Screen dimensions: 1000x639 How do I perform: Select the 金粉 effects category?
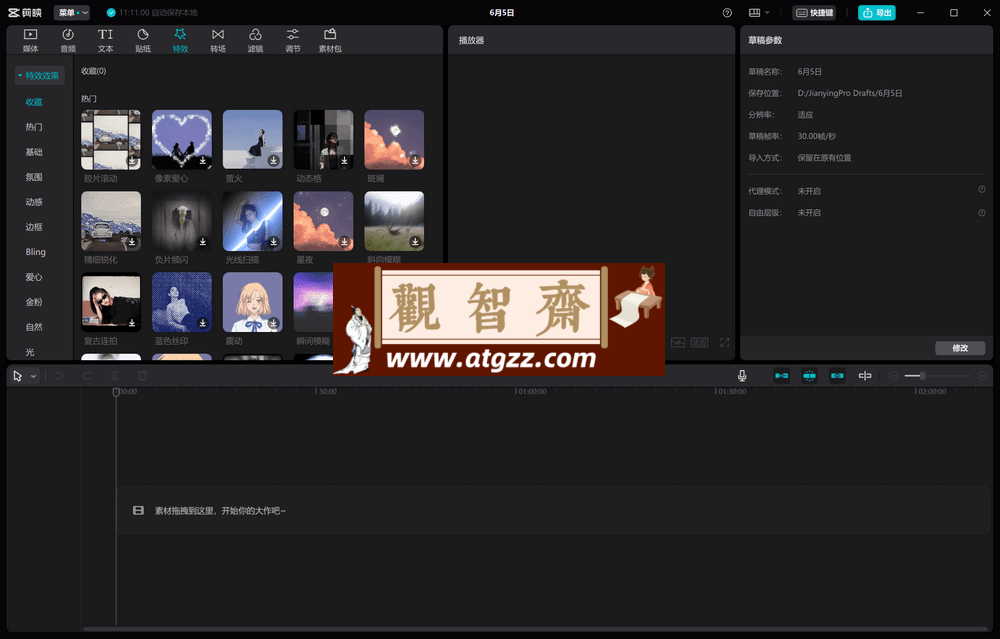(34, 302)
